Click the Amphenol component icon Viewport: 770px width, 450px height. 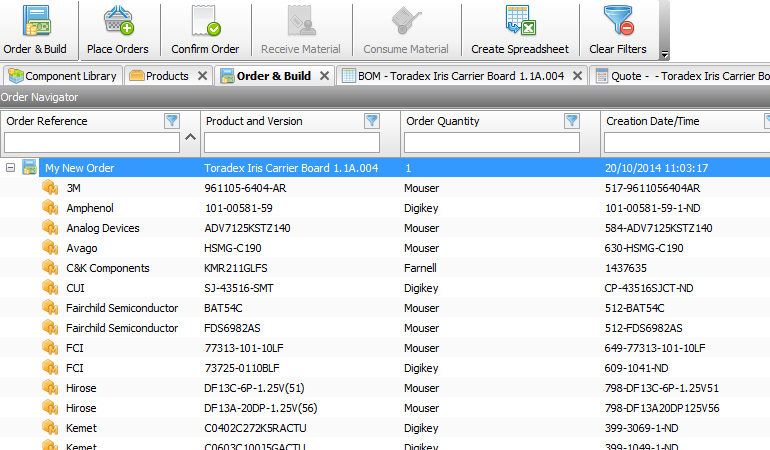50,208
